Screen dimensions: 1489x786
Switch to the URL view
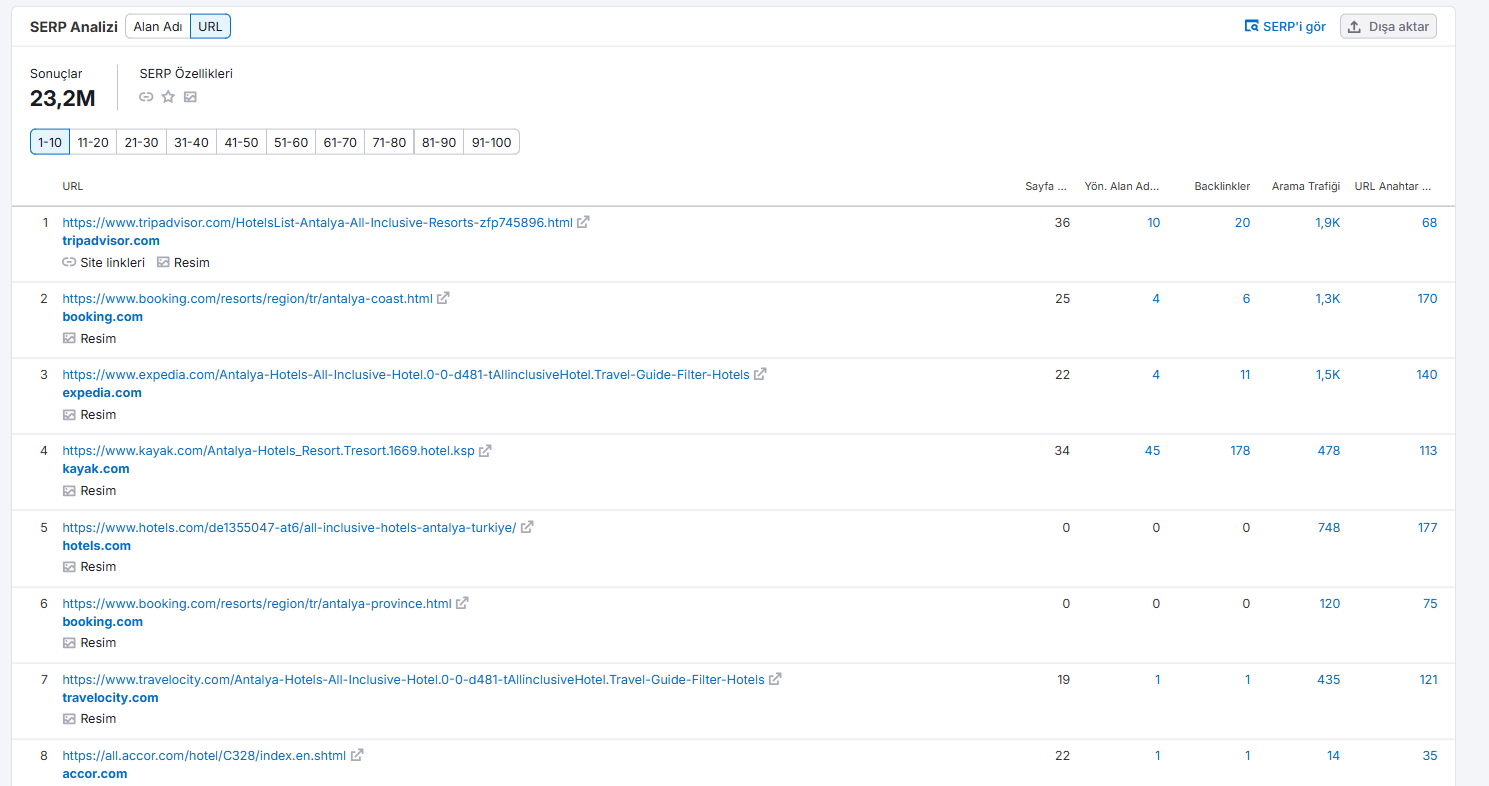point(210,27)
